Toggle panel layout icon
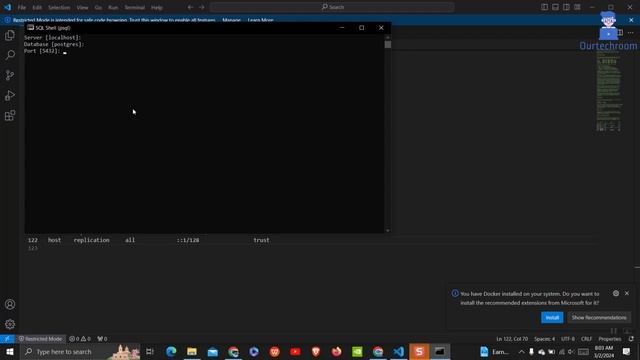640x360 pixels. click(556, 7)
